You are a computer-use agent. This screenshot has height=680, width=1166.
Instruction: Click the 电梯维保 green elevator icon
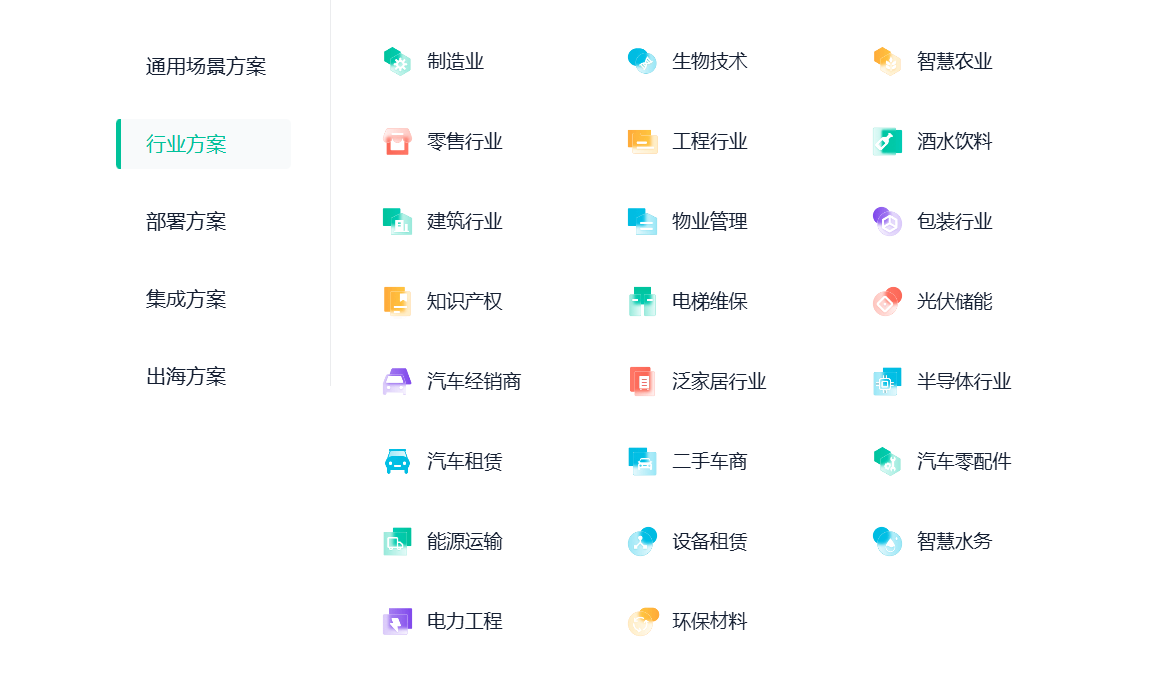[x=642, y=301]
